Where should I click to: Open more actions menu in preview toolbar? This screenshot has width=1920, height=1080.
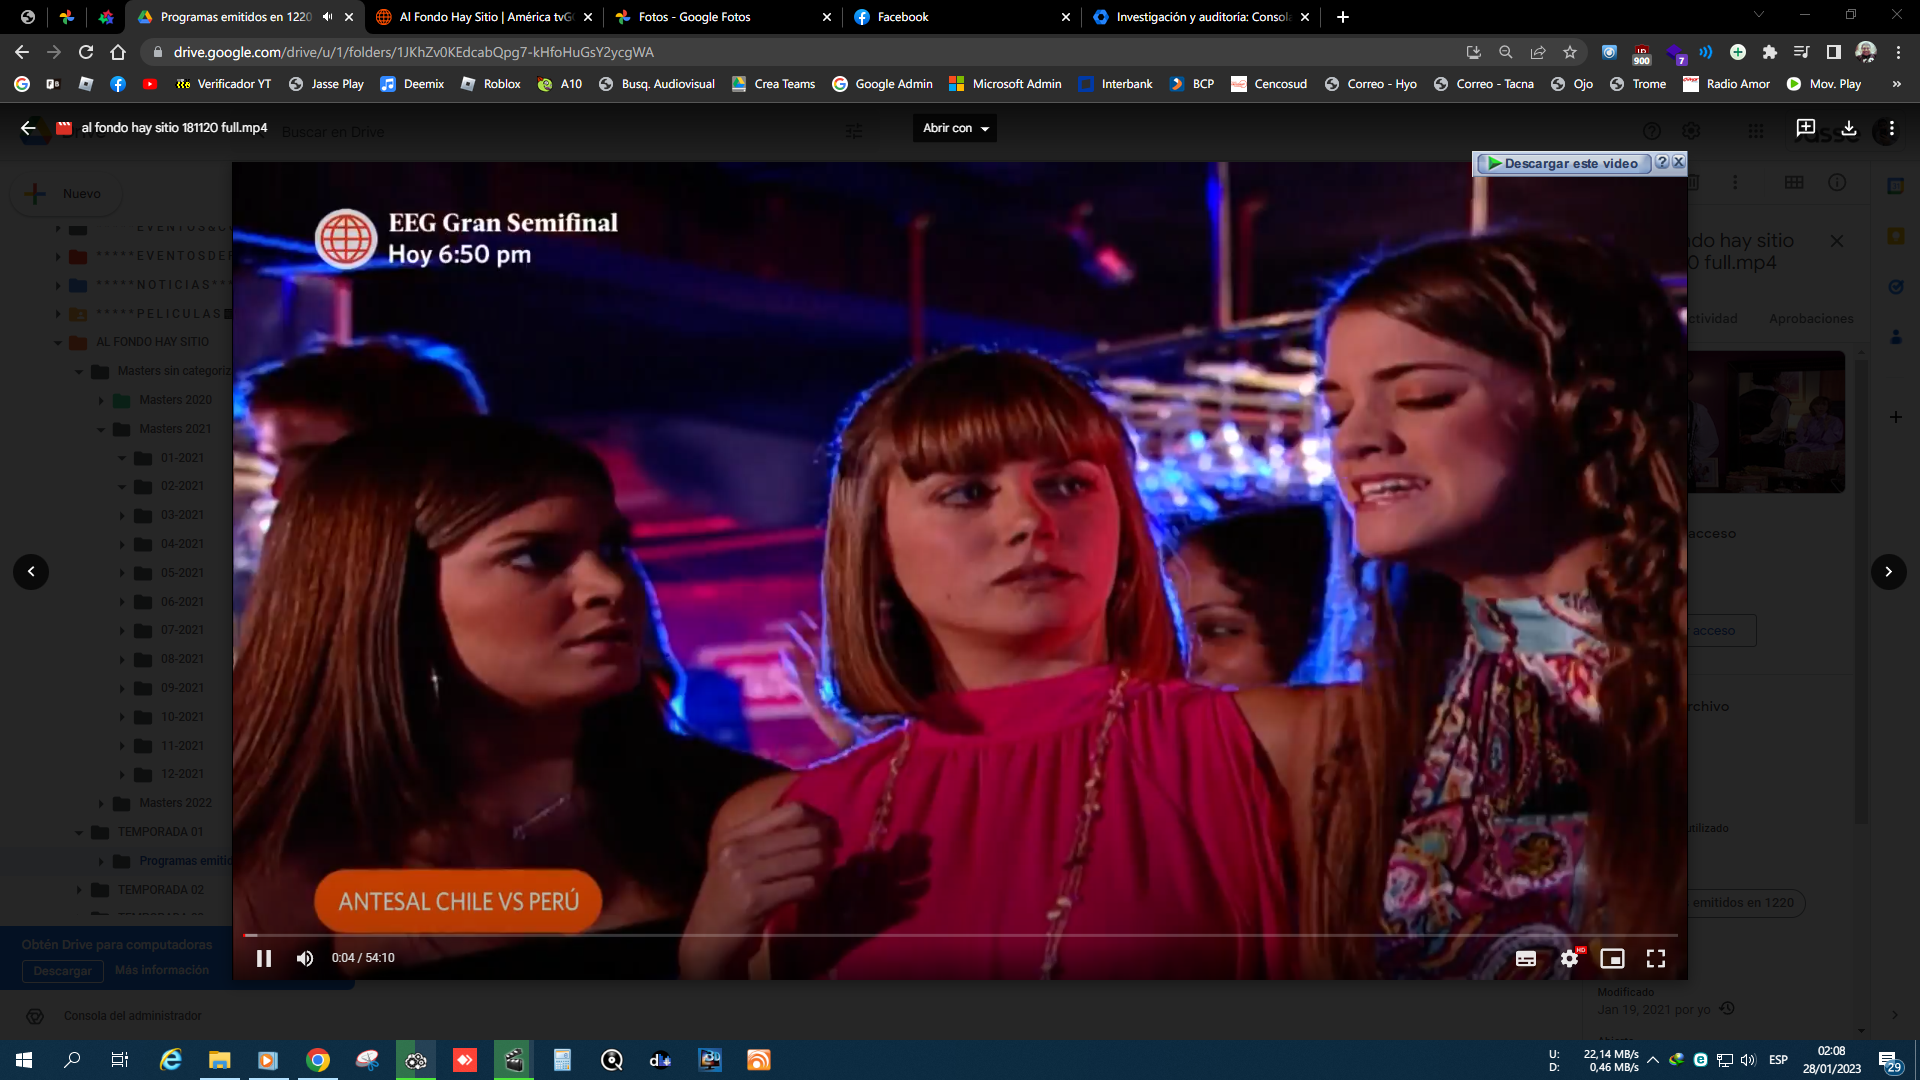click(x=1891, y=128)
